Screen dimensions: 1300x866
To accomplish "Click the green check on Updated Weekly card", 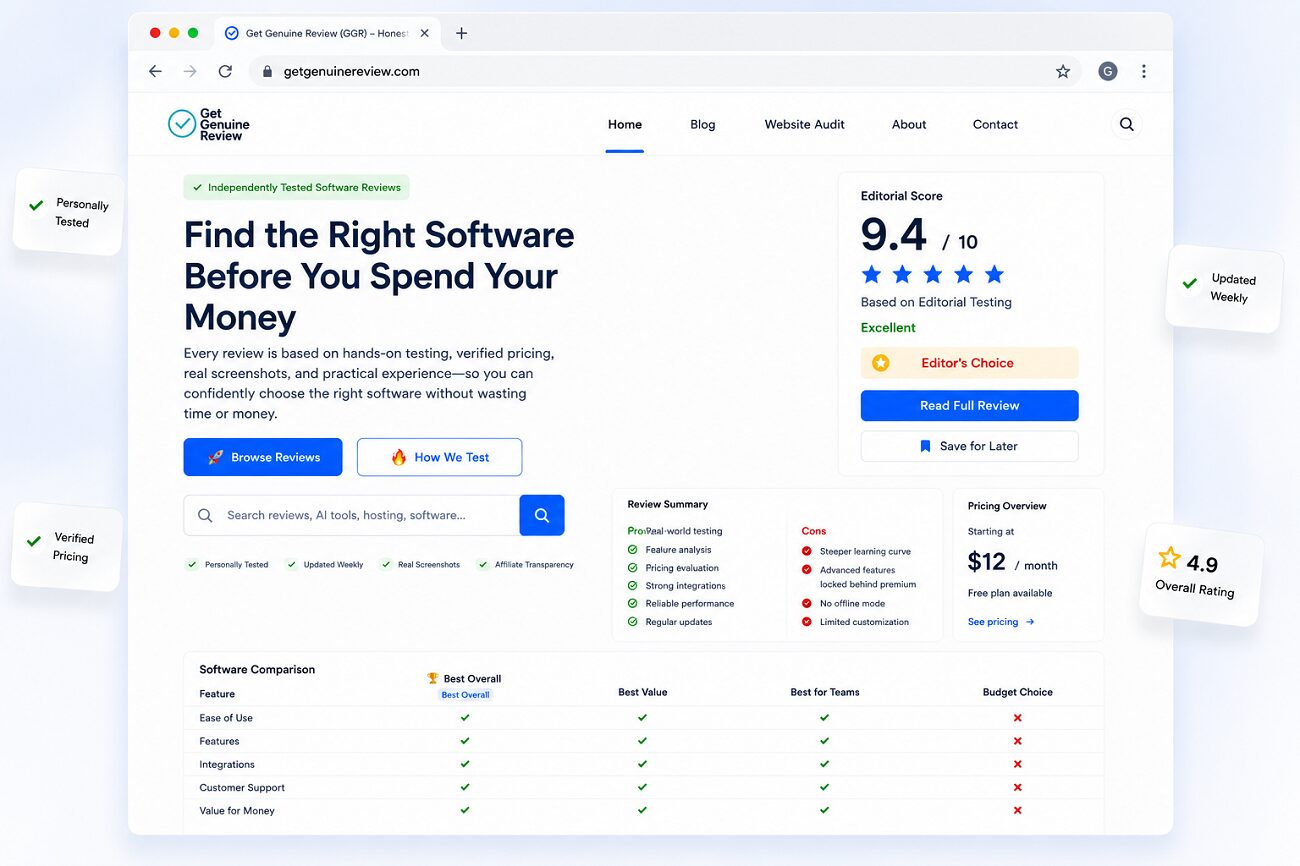I will point(1190,283).
